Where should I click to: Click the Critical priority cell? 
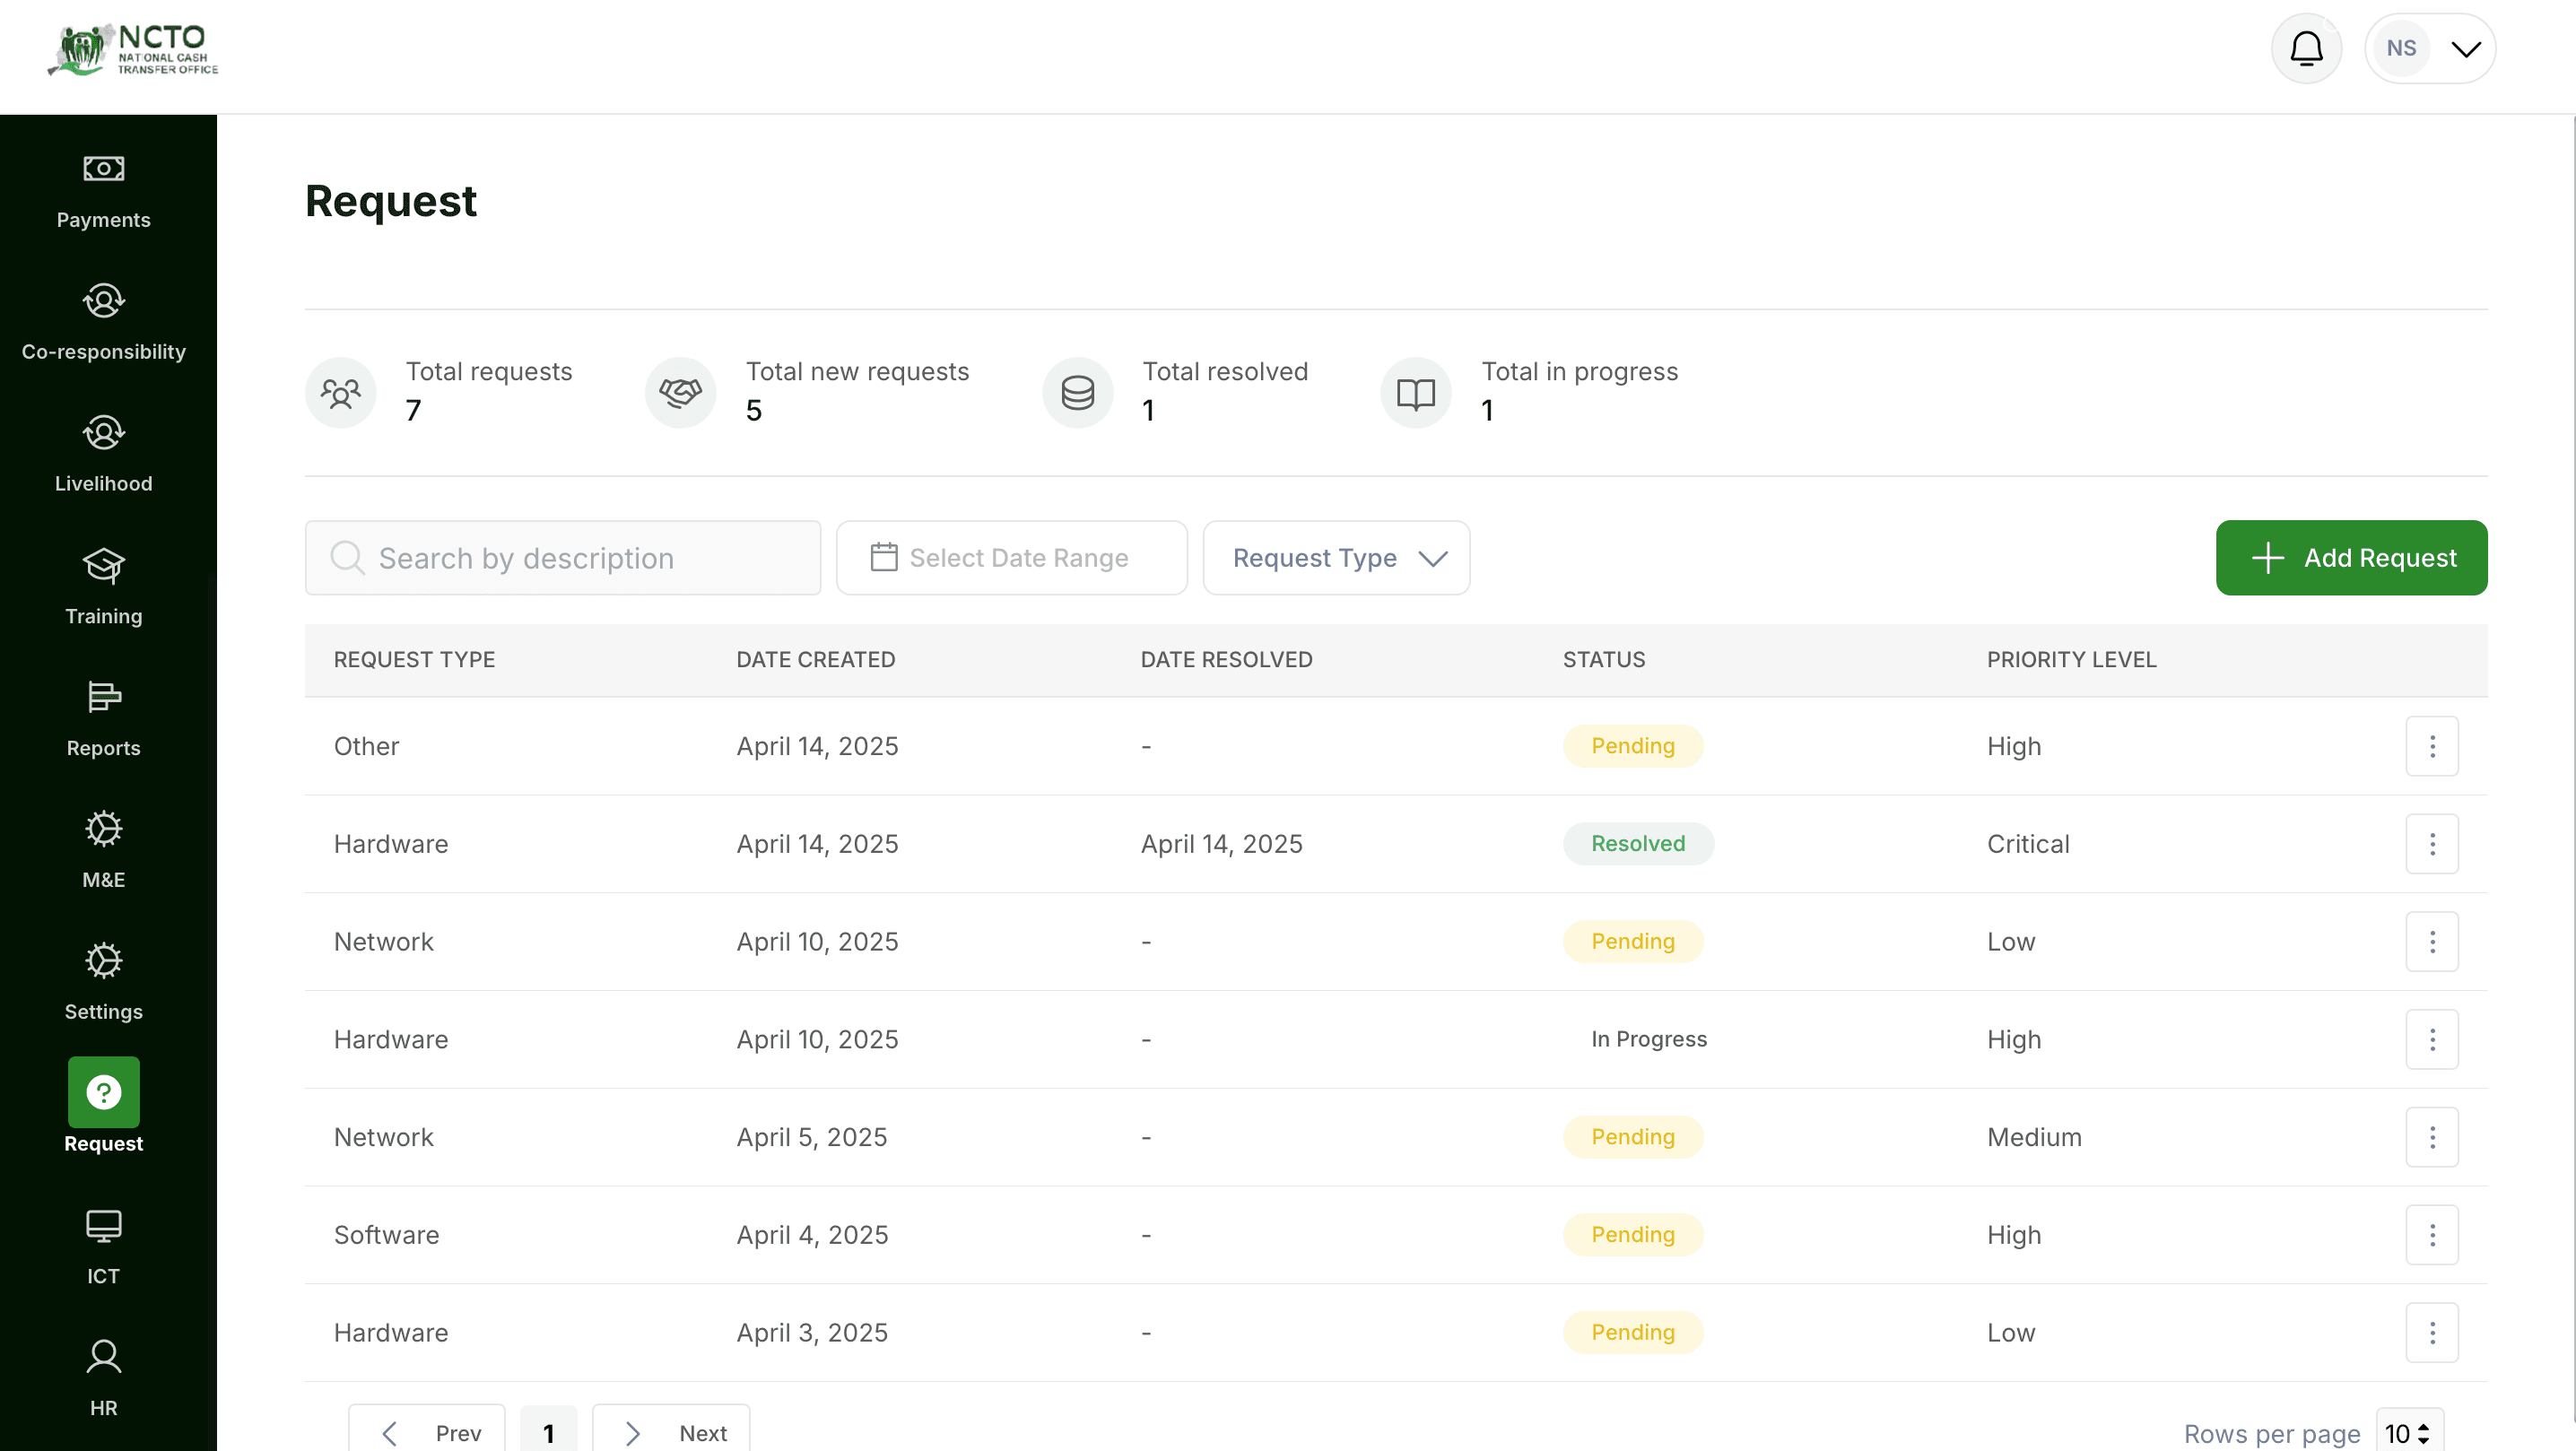click(2027, 844)
